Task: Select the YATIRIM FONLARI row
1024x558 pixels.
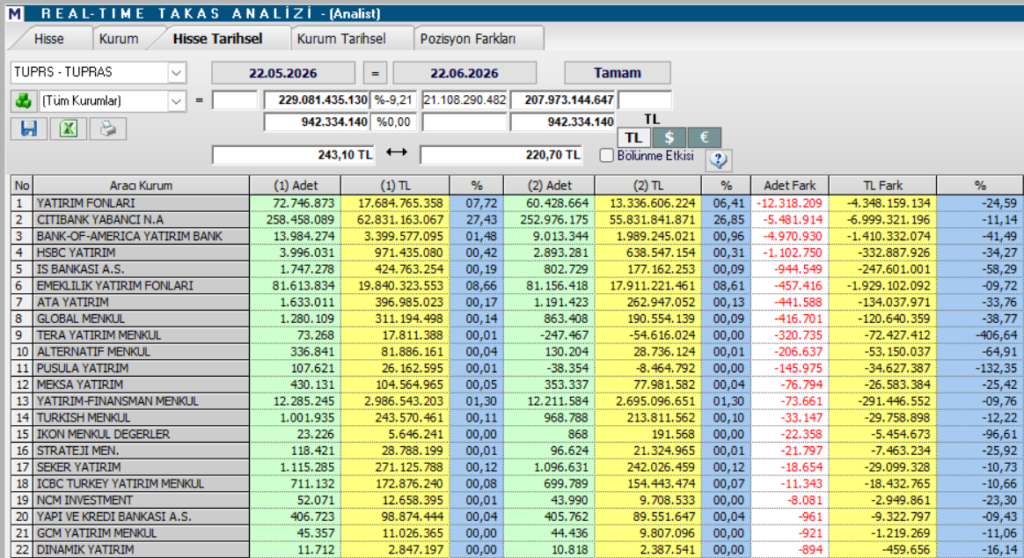Action: pyautogui.click(x=516, y=203)
